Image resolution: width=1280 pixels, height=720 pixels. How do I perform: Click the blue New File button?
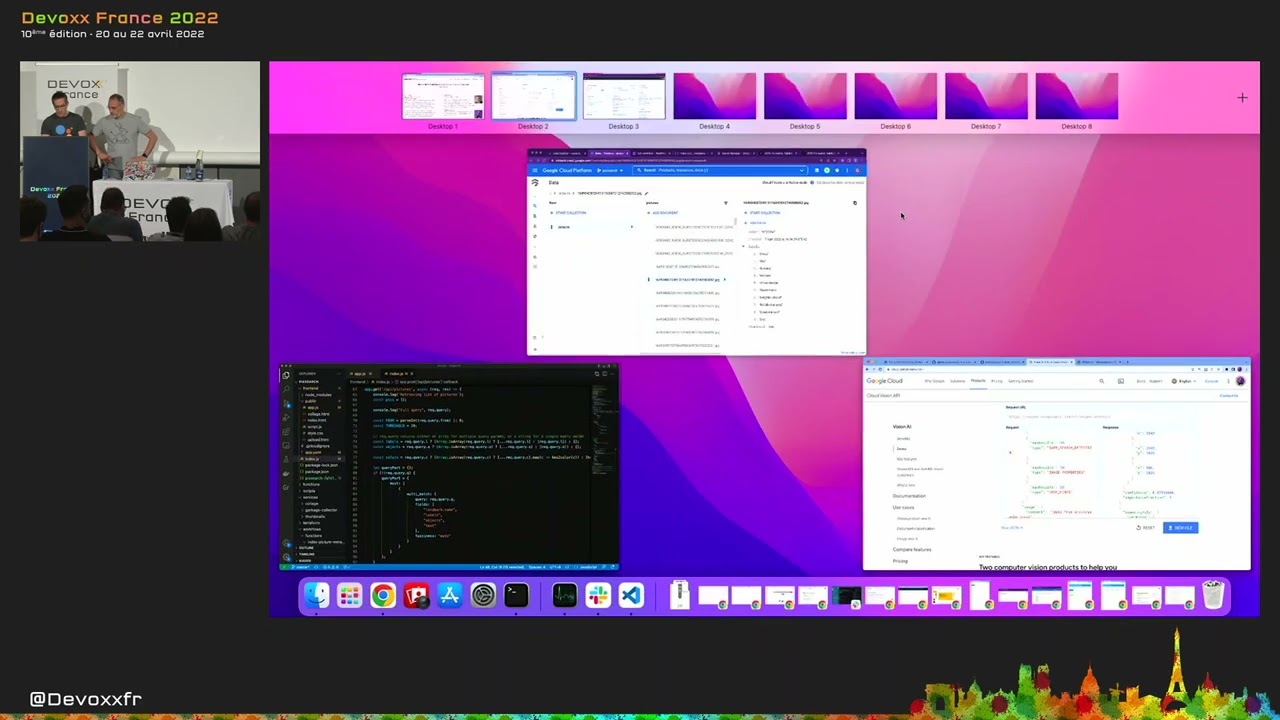[1180, 528]
